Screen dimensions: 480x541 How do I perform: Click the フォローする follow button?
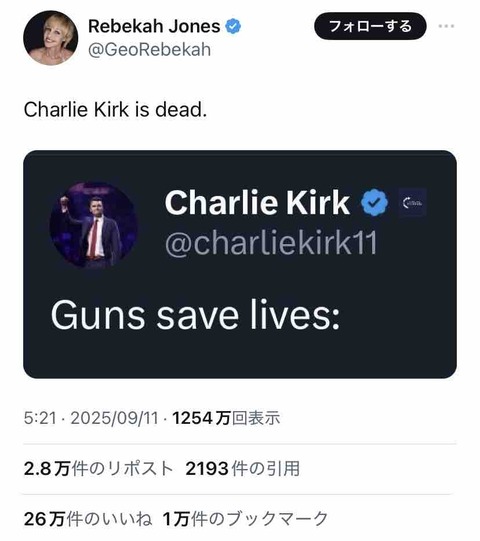pos(370,26)
